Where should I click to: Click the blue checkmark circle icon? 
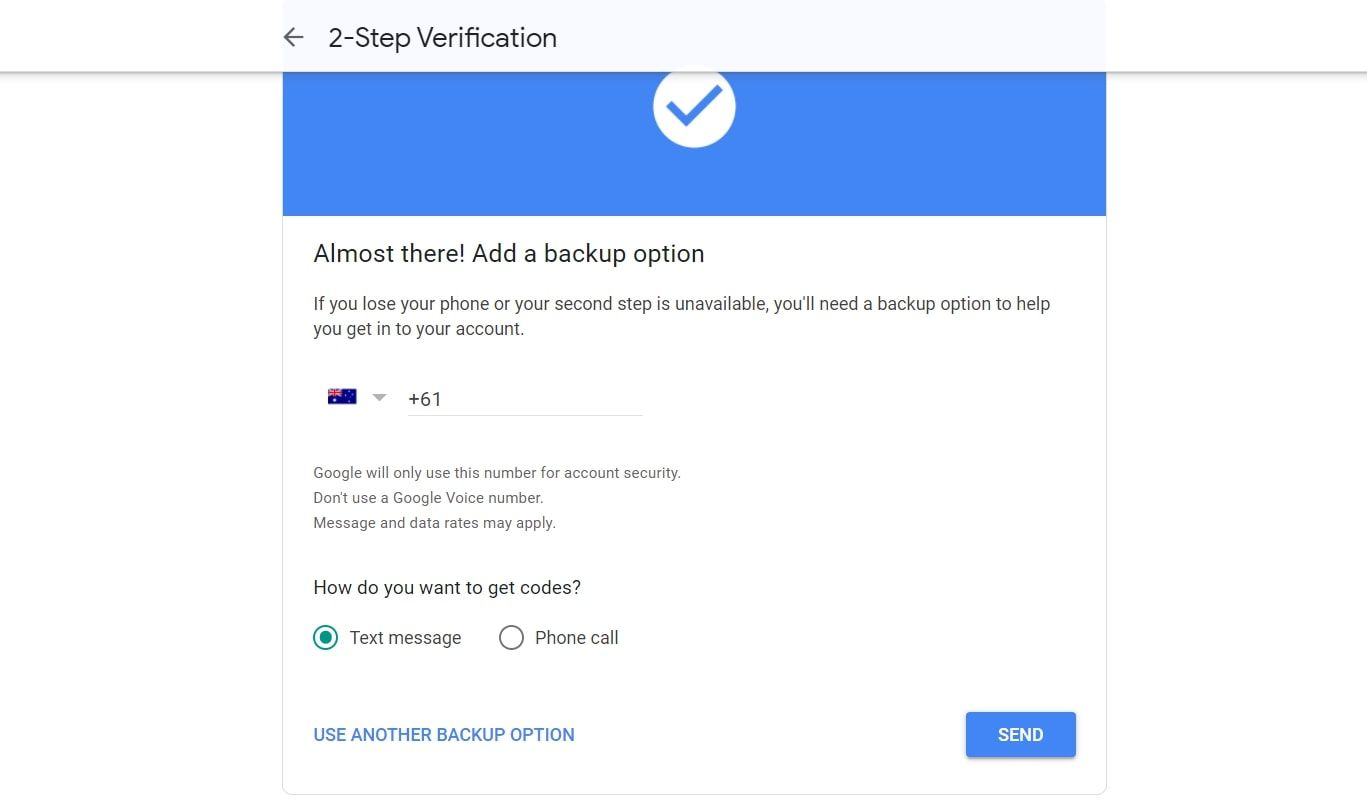[694, 107]
